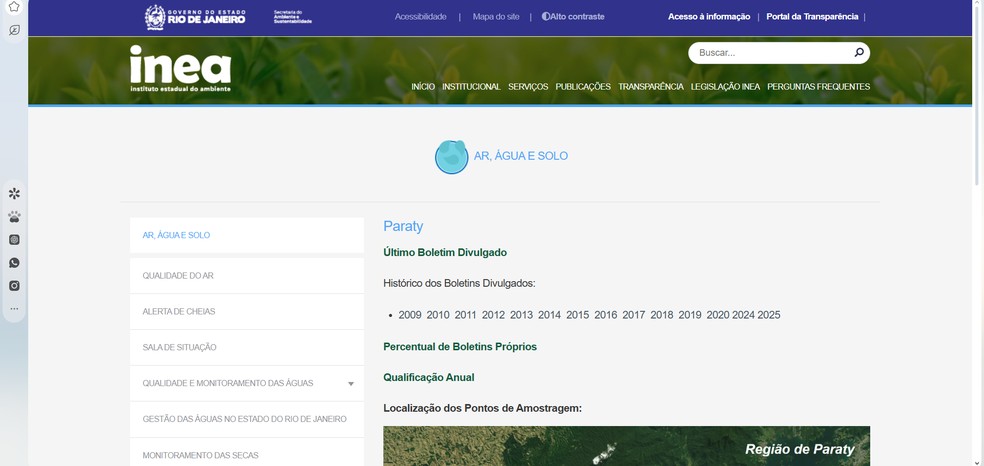
Task: Open the 2012 bulletin history link
Action: coord(493,315)
